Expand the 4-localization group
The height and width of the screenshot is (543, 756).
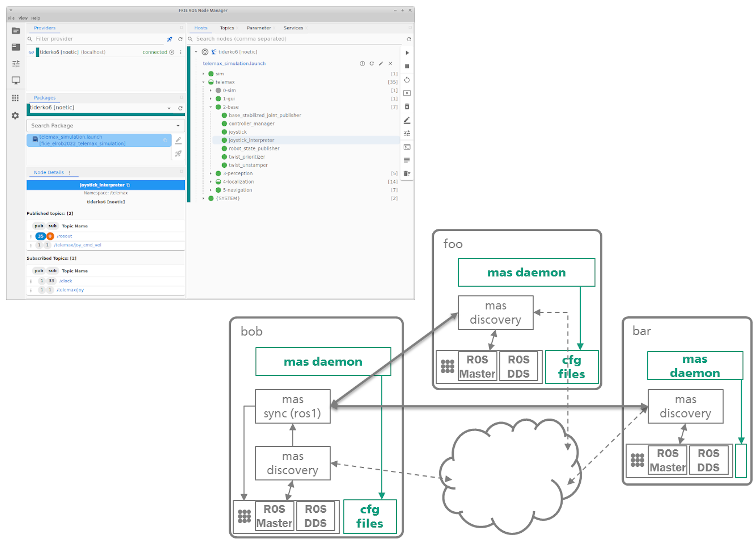(211, 182)
